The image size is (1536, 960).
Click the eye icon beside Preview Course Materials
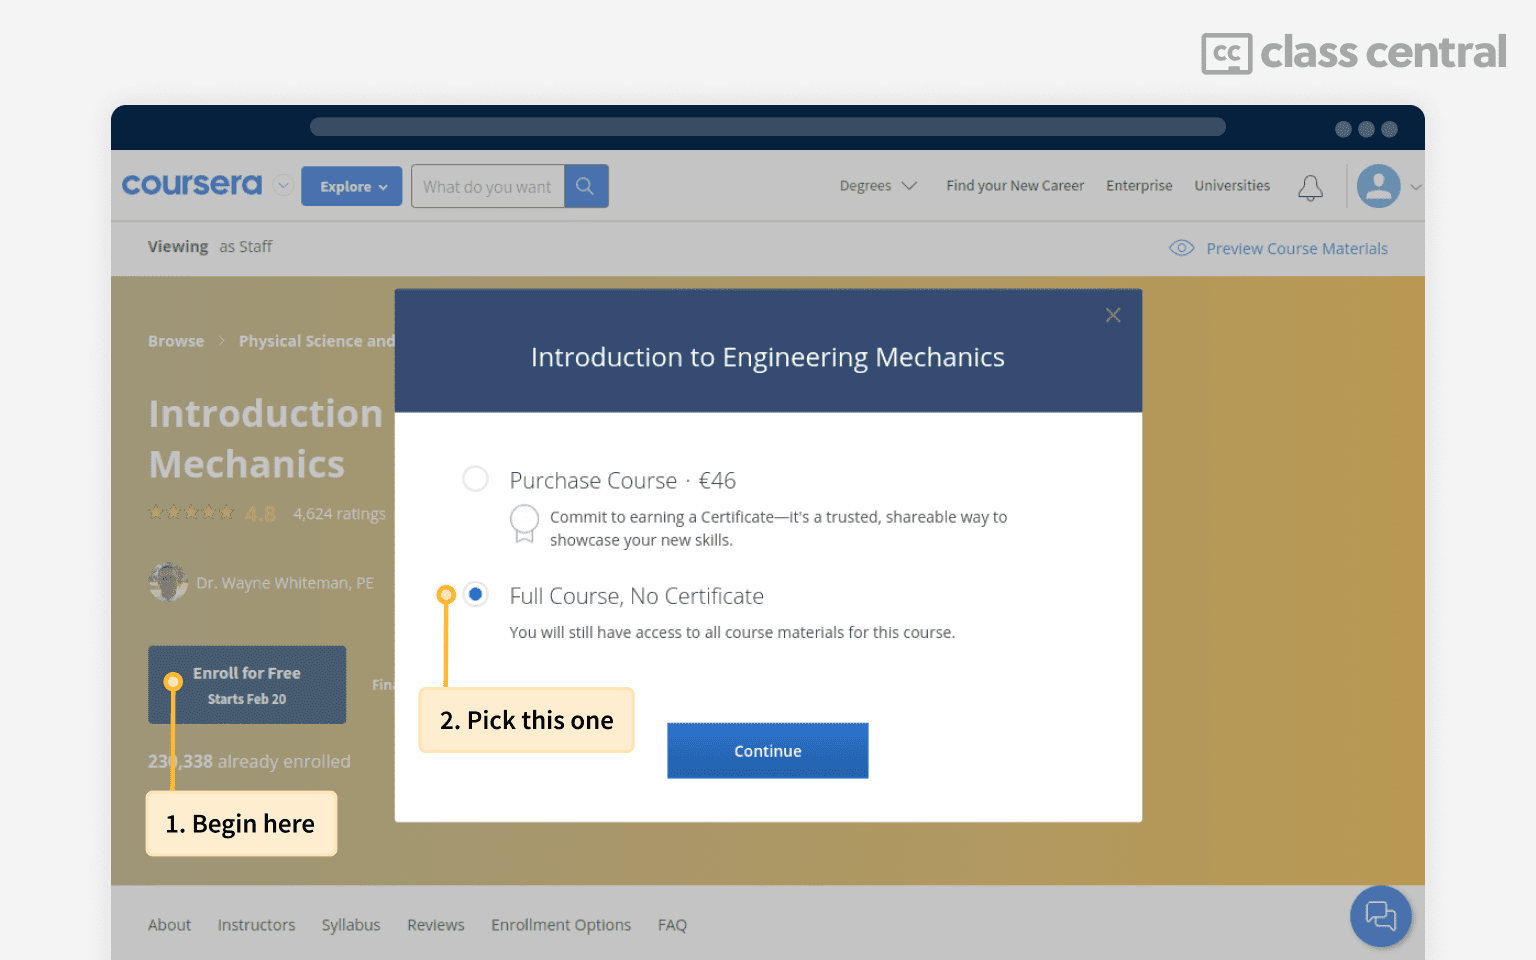pos(1182,248)
